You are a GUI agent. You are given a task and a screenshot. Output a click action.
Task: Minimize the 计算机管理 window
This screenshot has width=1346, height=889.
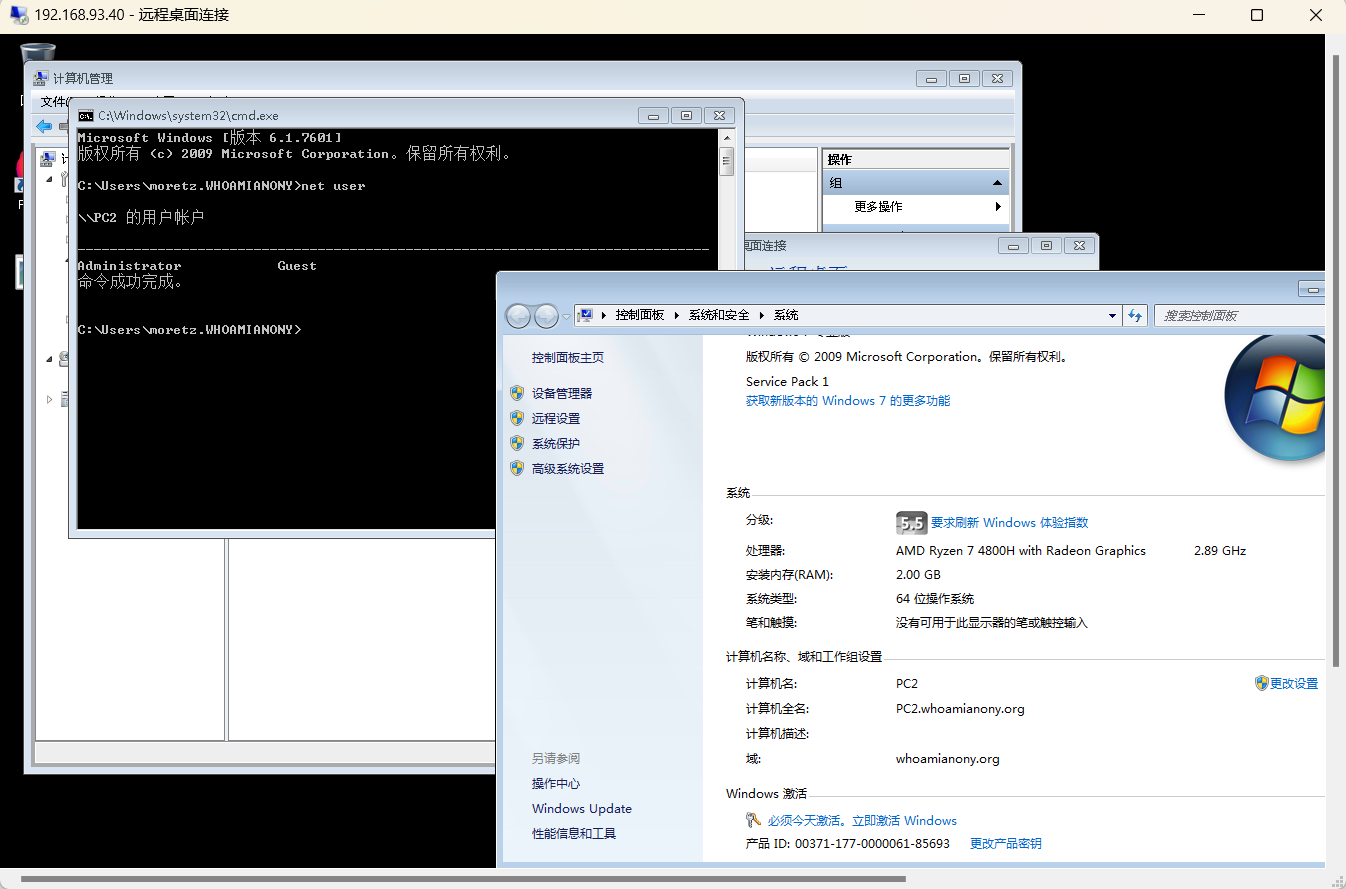(x=931, y=79)
